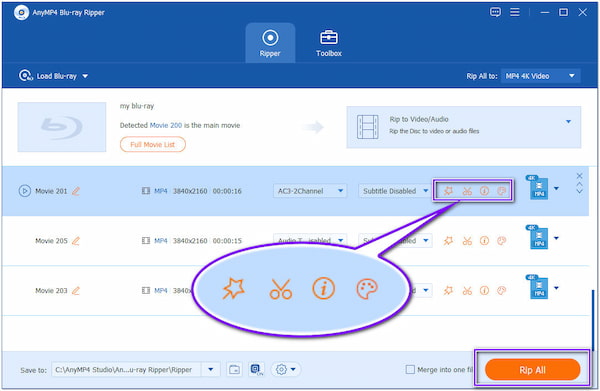Screen dimensions: 600x391
Task: Switch to the Ripper tab
Action: 270,43
